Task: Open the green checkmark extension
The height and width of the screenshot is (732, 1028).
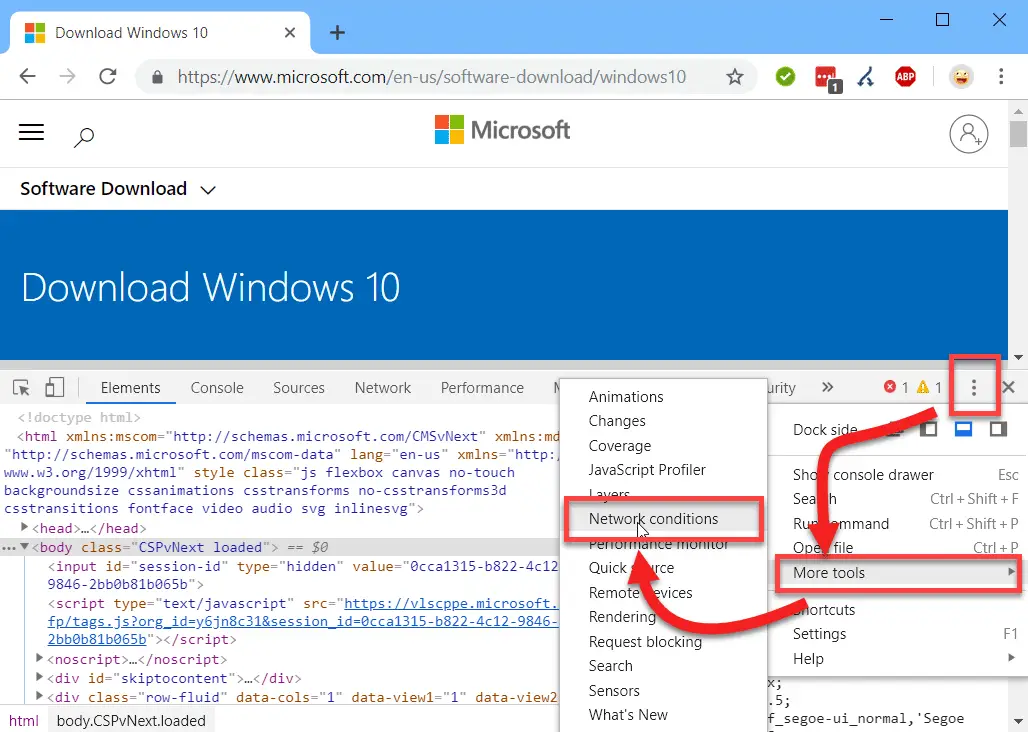Action: (785, 77)
